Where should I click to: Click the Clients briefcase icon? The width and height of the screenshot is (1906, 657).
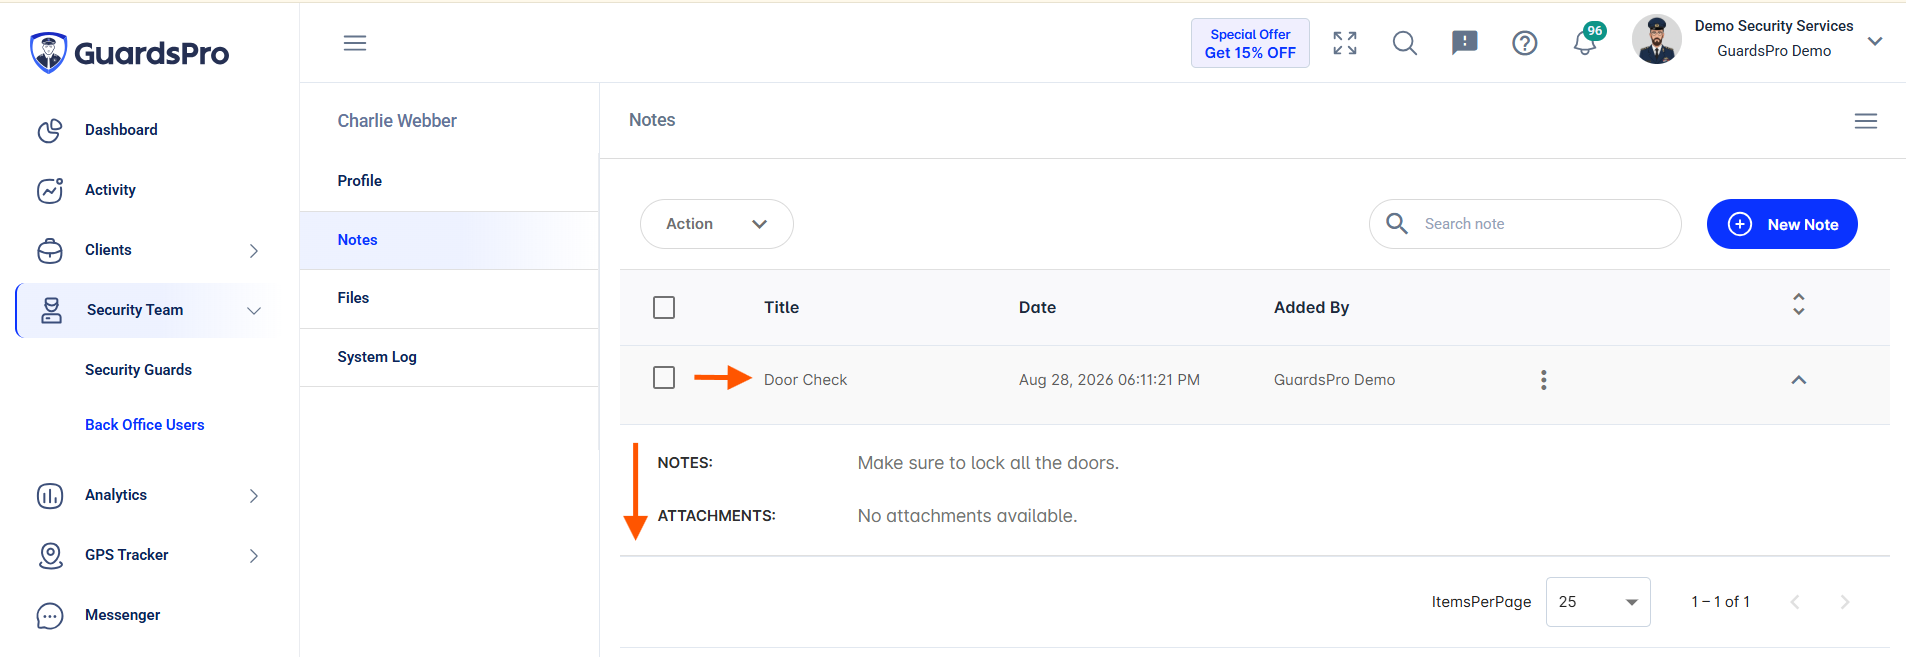coord(50,250)
